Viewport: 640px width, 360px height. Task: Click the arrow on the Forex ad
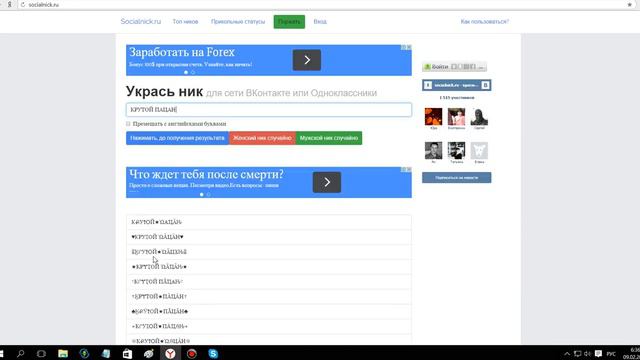(307, 60)
